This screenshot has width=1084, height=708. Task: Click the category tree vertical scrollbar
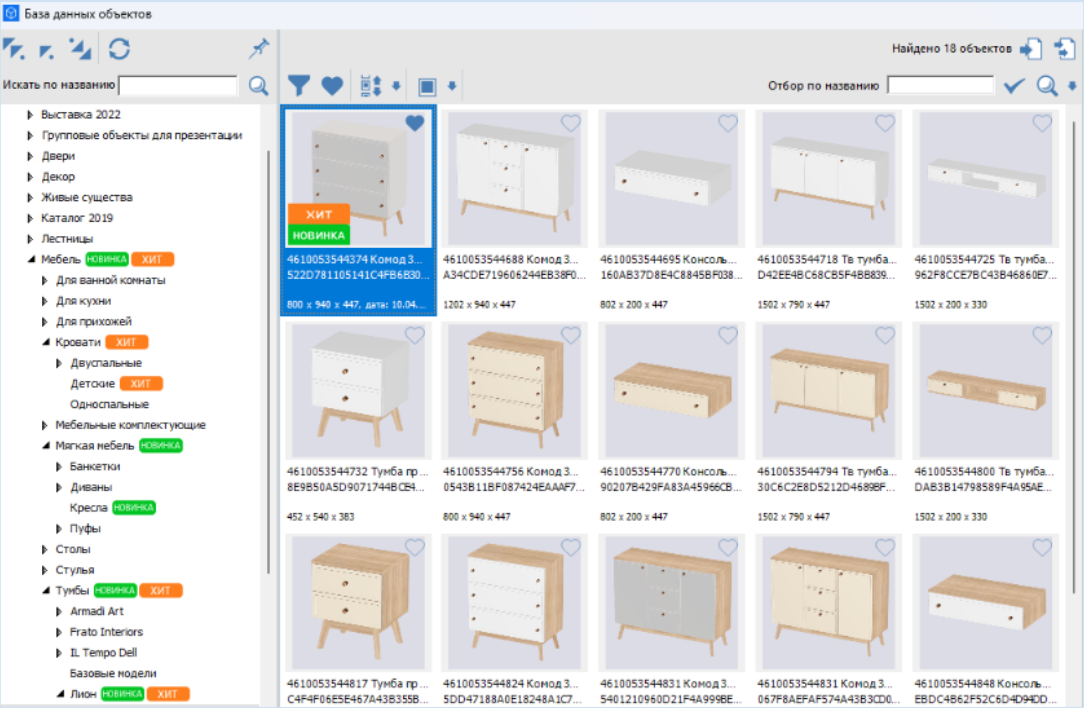pyautogui.click(x=268, y=362)
